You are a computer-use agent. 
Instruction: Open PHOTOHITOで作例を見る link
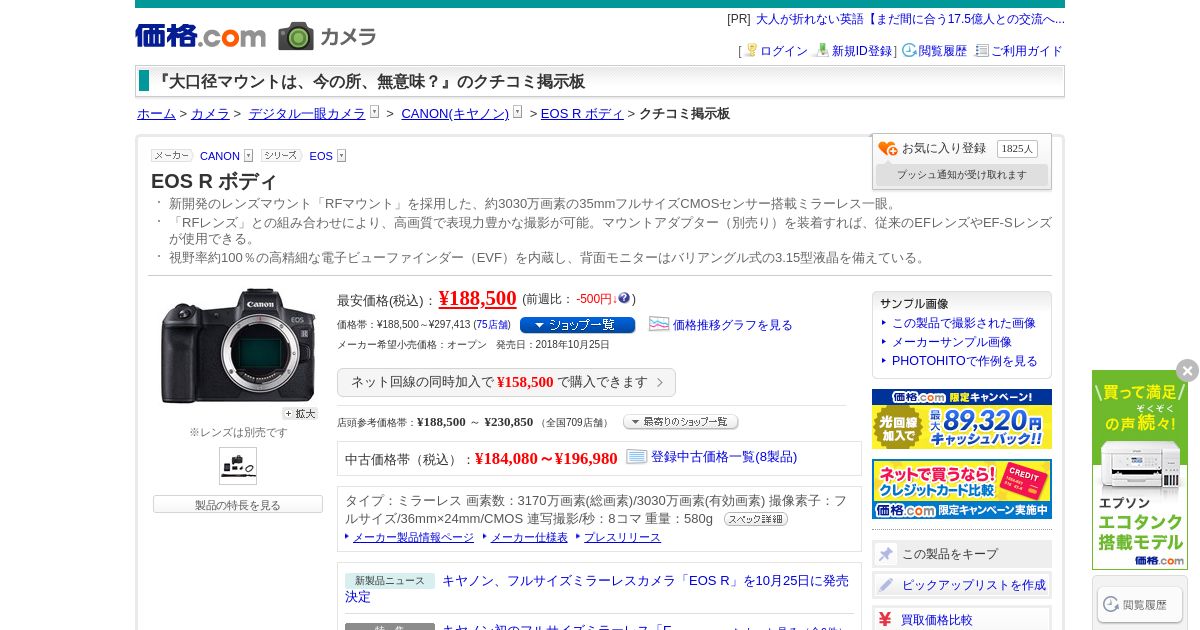coord(965,361)
